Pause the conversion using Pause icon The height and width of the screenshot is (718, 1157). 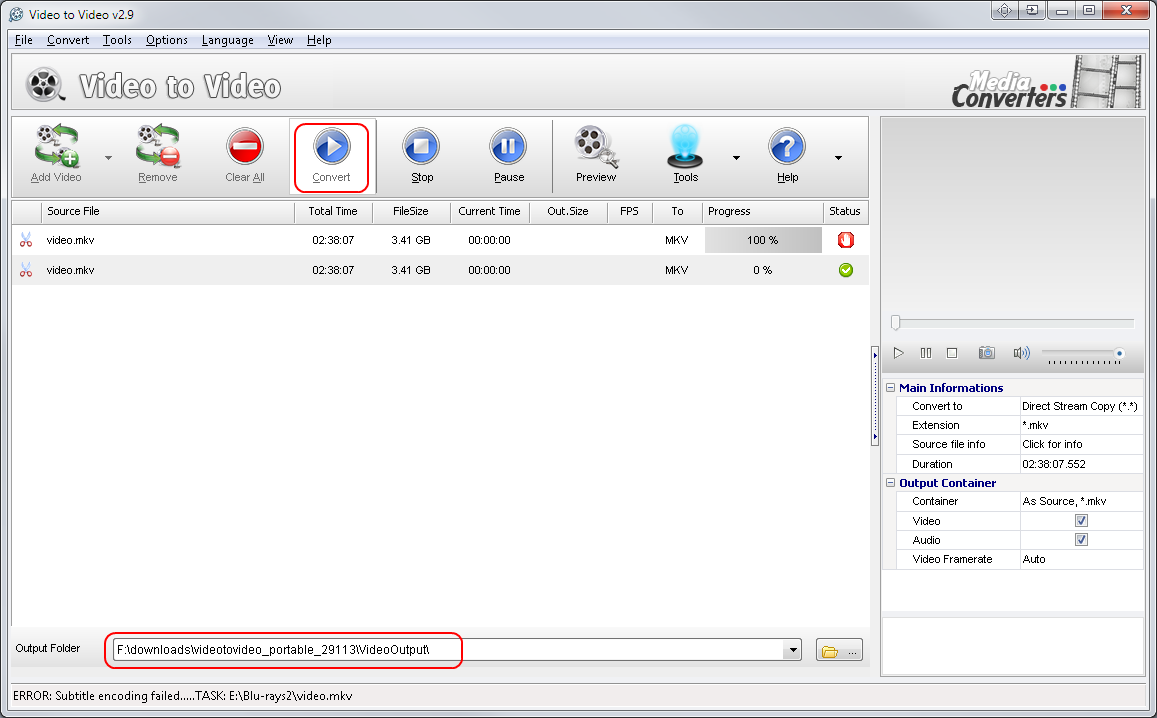tap(508, 146)
